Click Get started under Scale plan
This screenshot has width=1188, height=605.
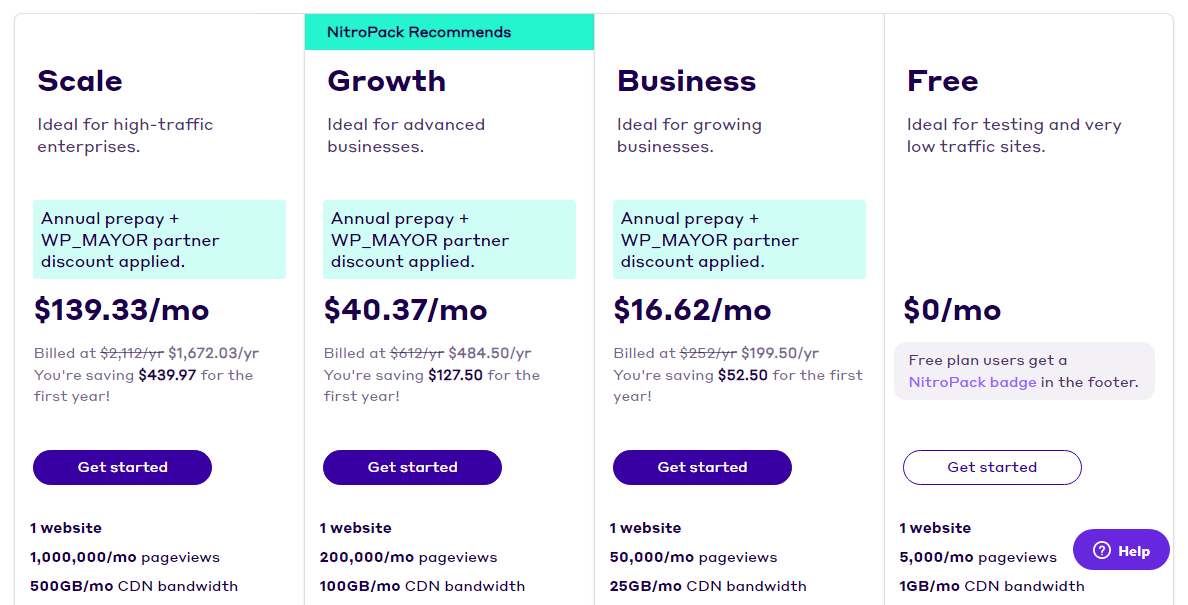coord(122,467)
